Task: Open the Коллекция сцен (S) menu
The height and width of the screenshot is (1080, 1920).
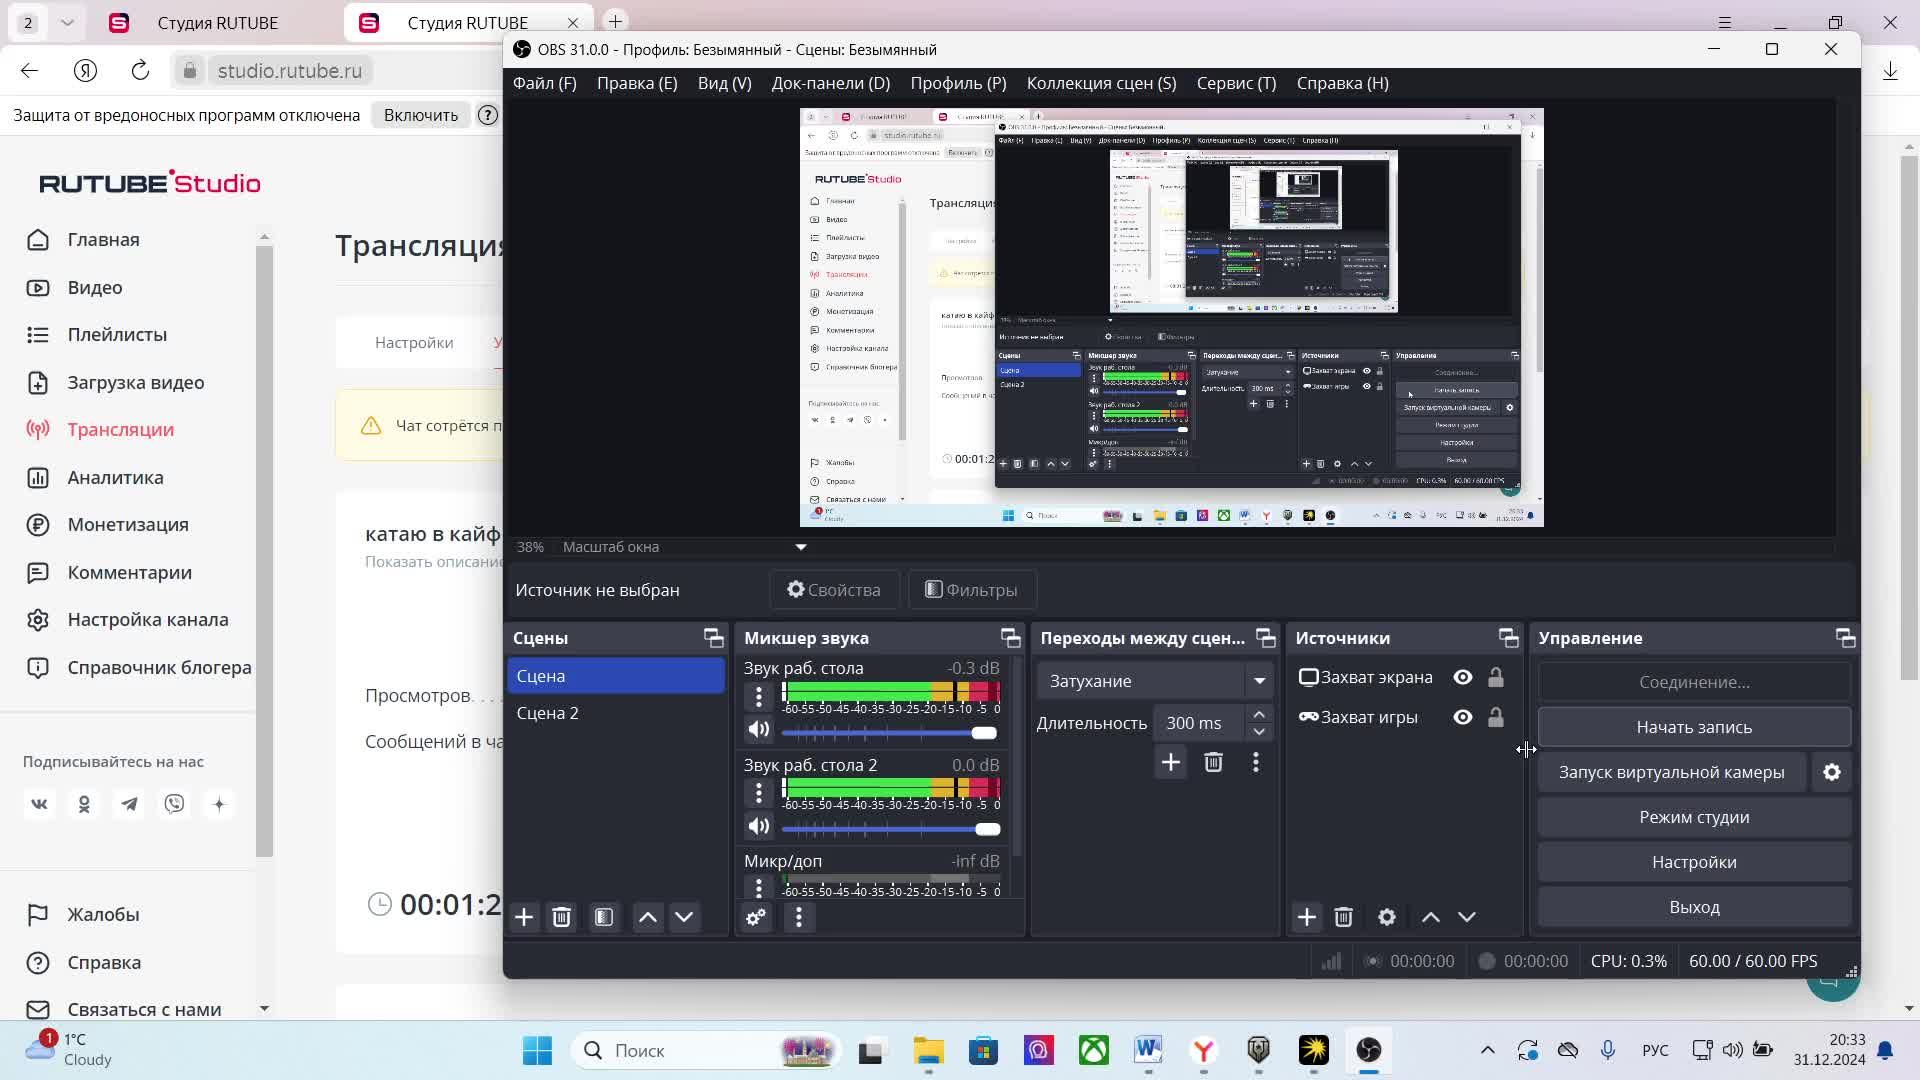Action: [x=1101, y=83]
